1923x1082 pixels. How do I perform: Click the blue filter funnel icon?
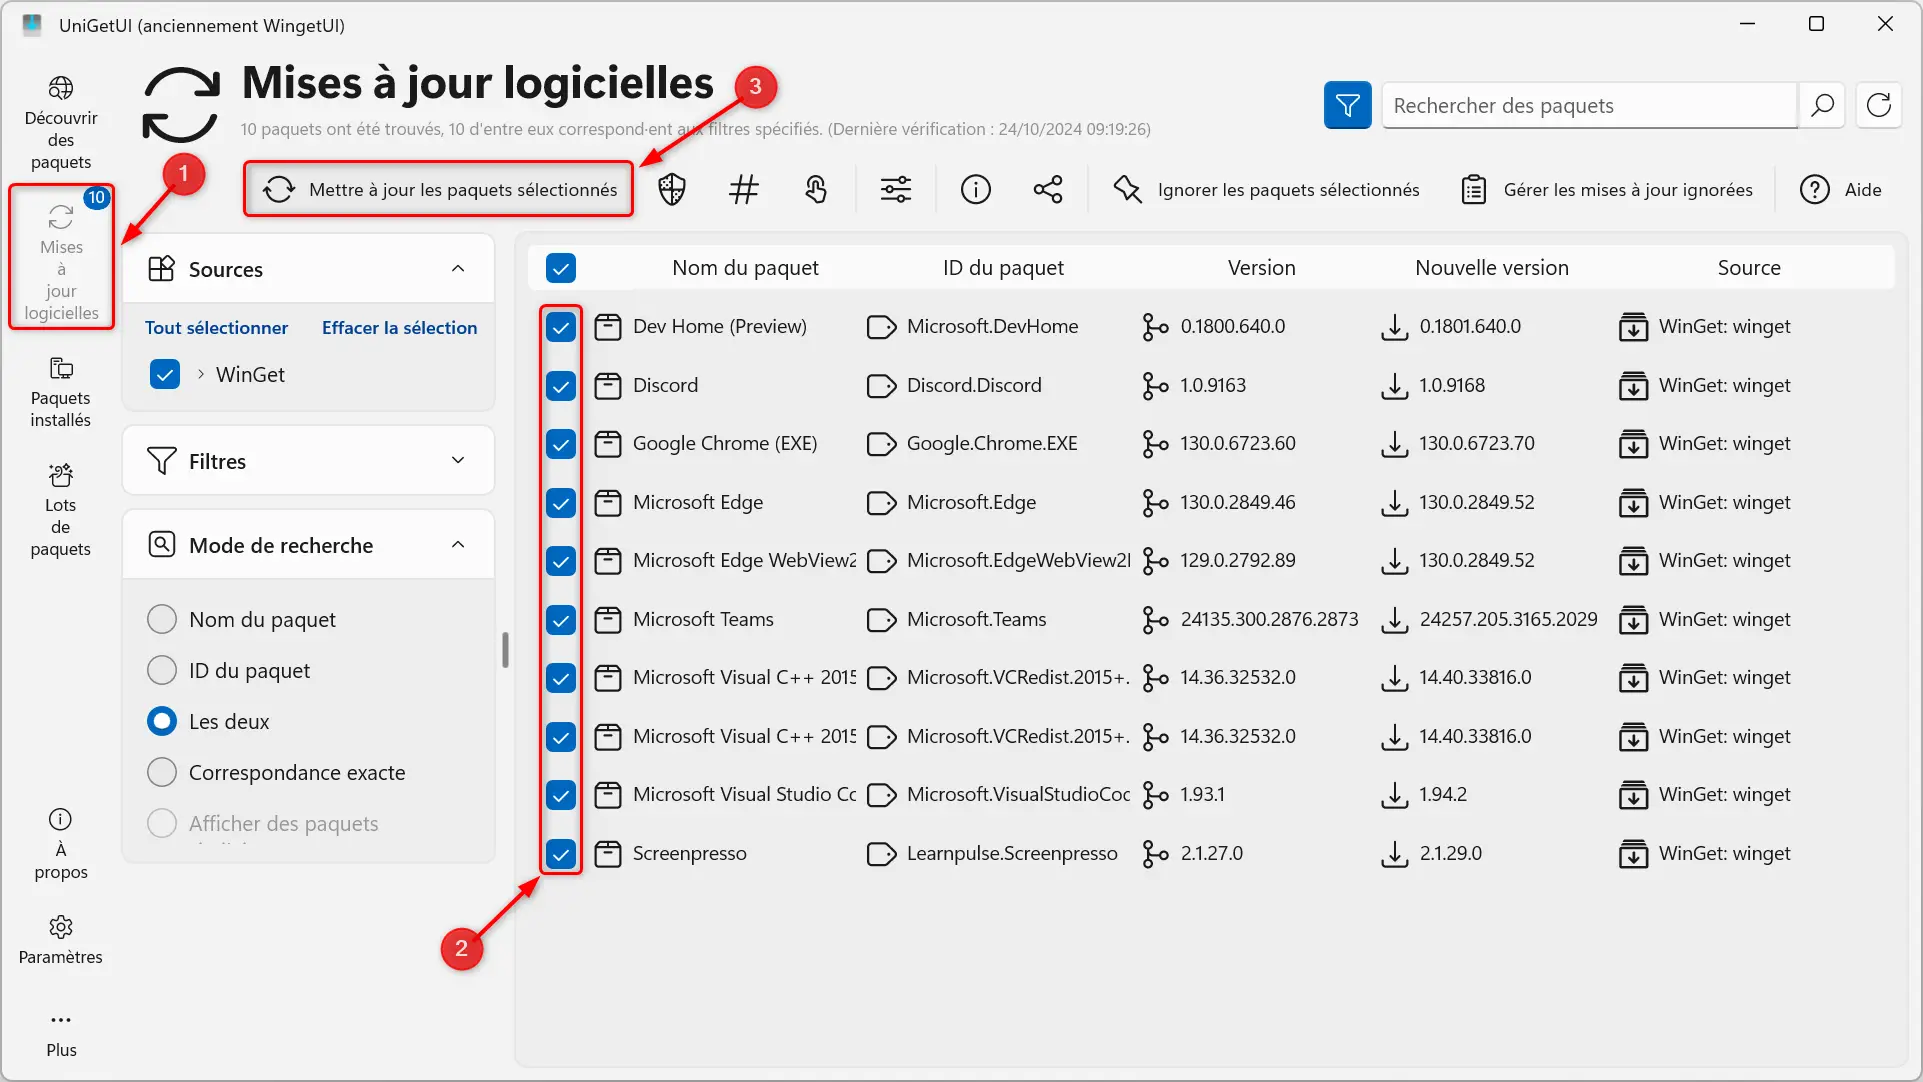(1347, 105)
